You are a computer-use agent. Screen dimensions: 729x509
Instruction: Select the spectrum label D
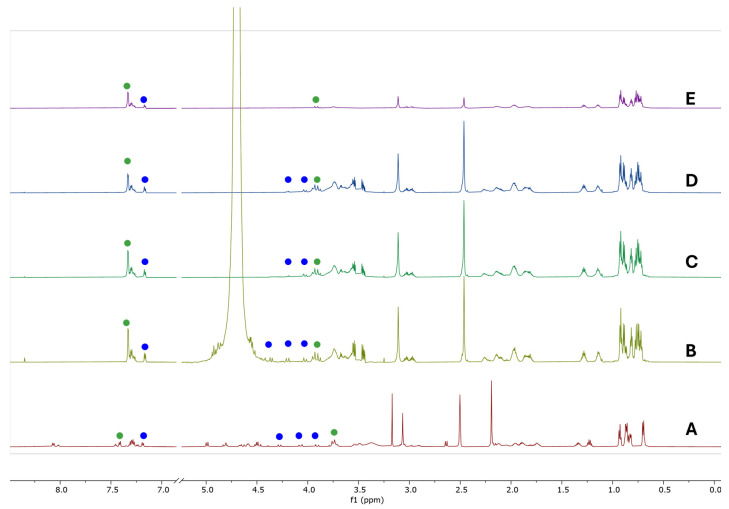tap(691, 180)
